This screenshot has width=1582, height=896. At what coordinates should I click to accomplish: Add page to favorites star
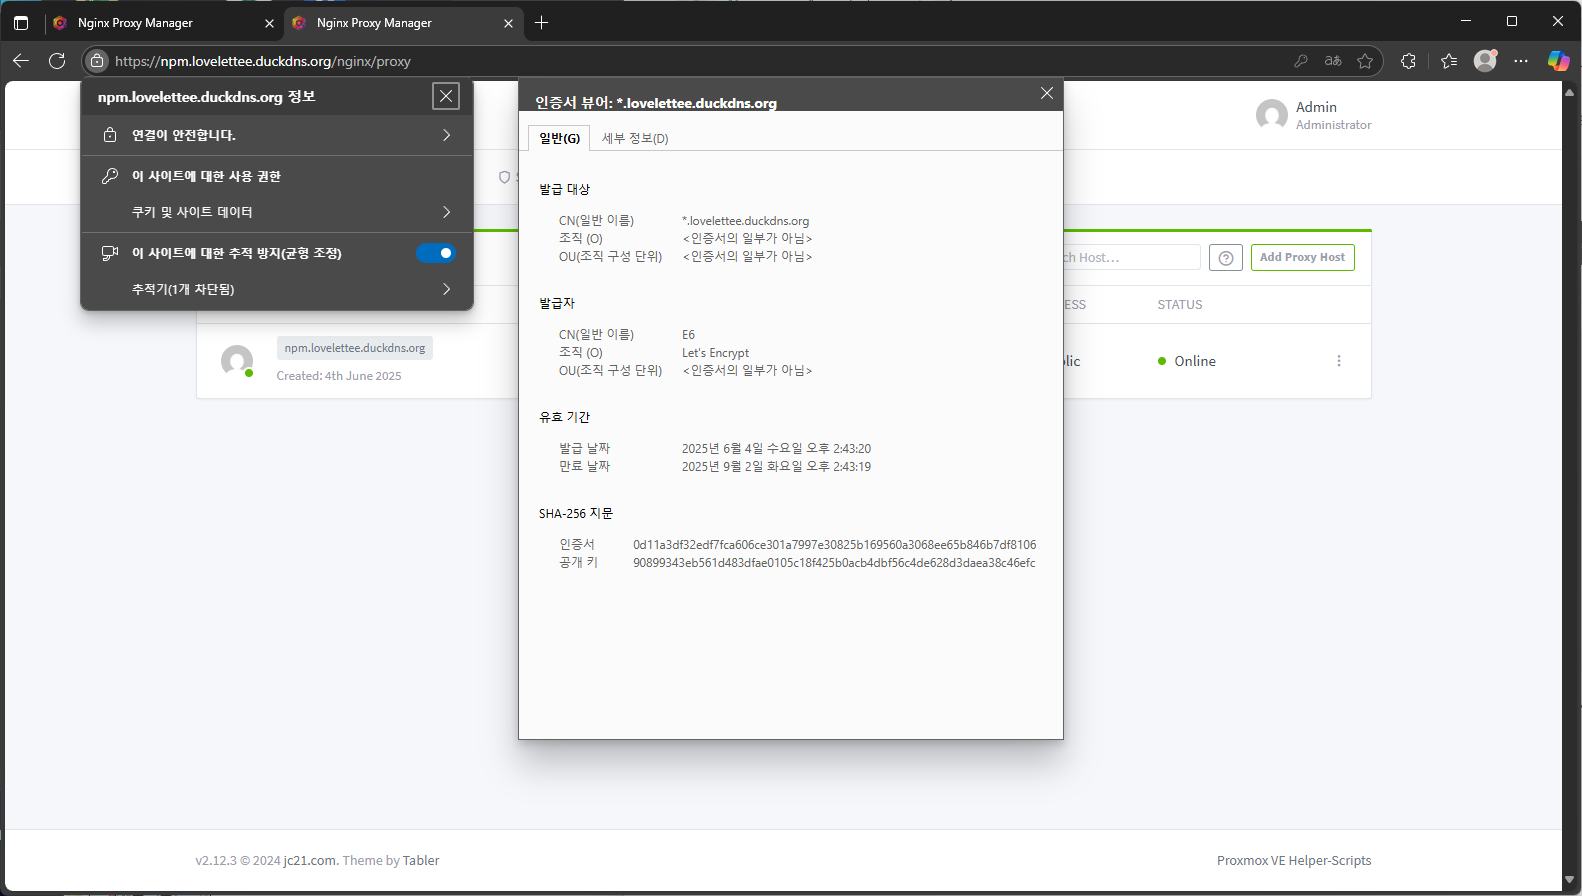pyautogui.click(x=1365, y=61)
